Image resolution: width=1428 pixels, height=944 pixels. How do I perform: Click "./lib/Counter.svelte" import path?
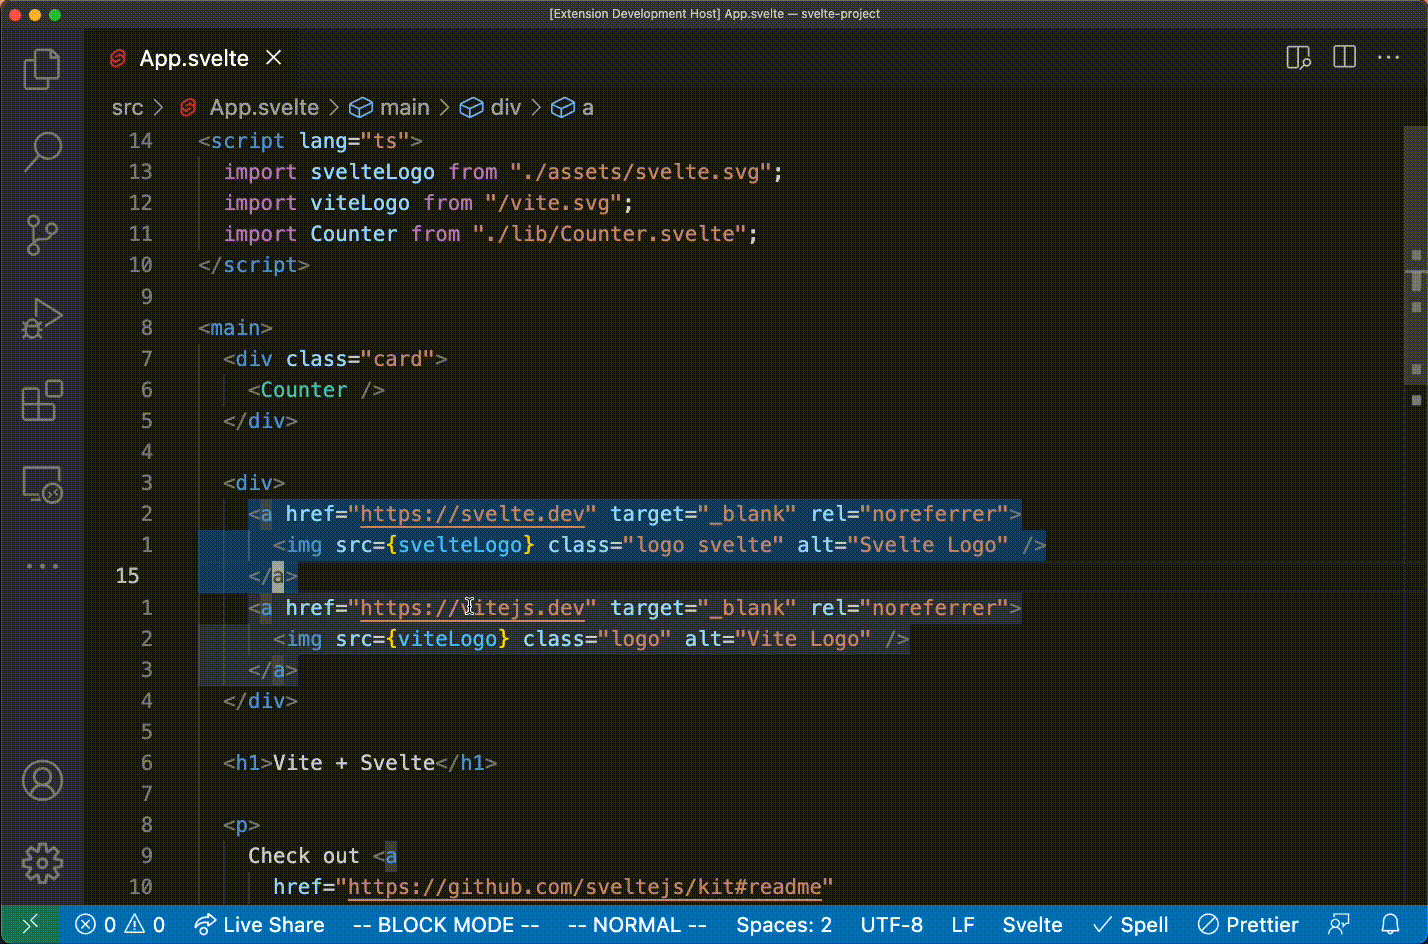pos(610,234)
